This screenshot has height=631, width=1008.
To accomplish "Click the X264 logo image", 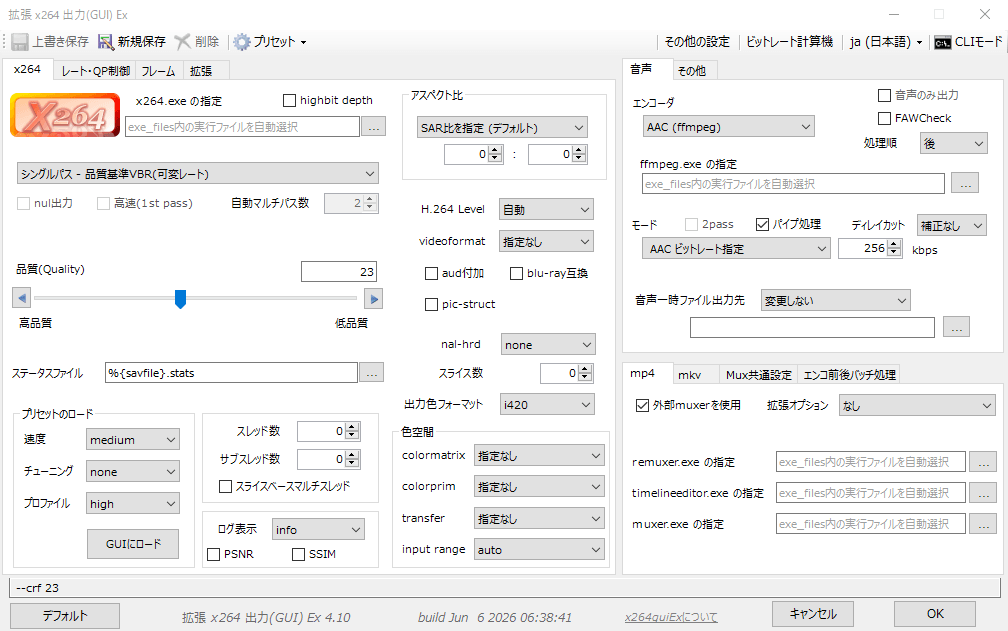I will coord(65,115).
